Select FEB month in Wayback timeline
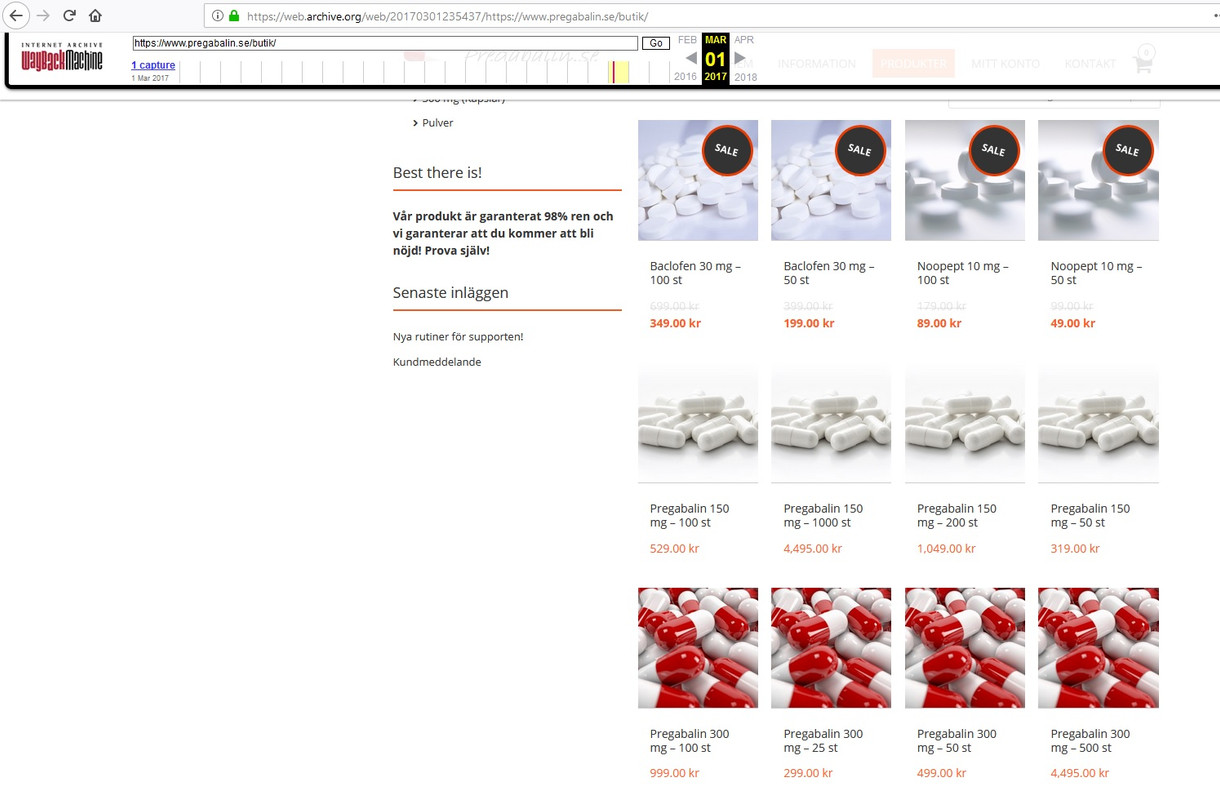The image size is (1220, 800). click(x=687, y=40)
